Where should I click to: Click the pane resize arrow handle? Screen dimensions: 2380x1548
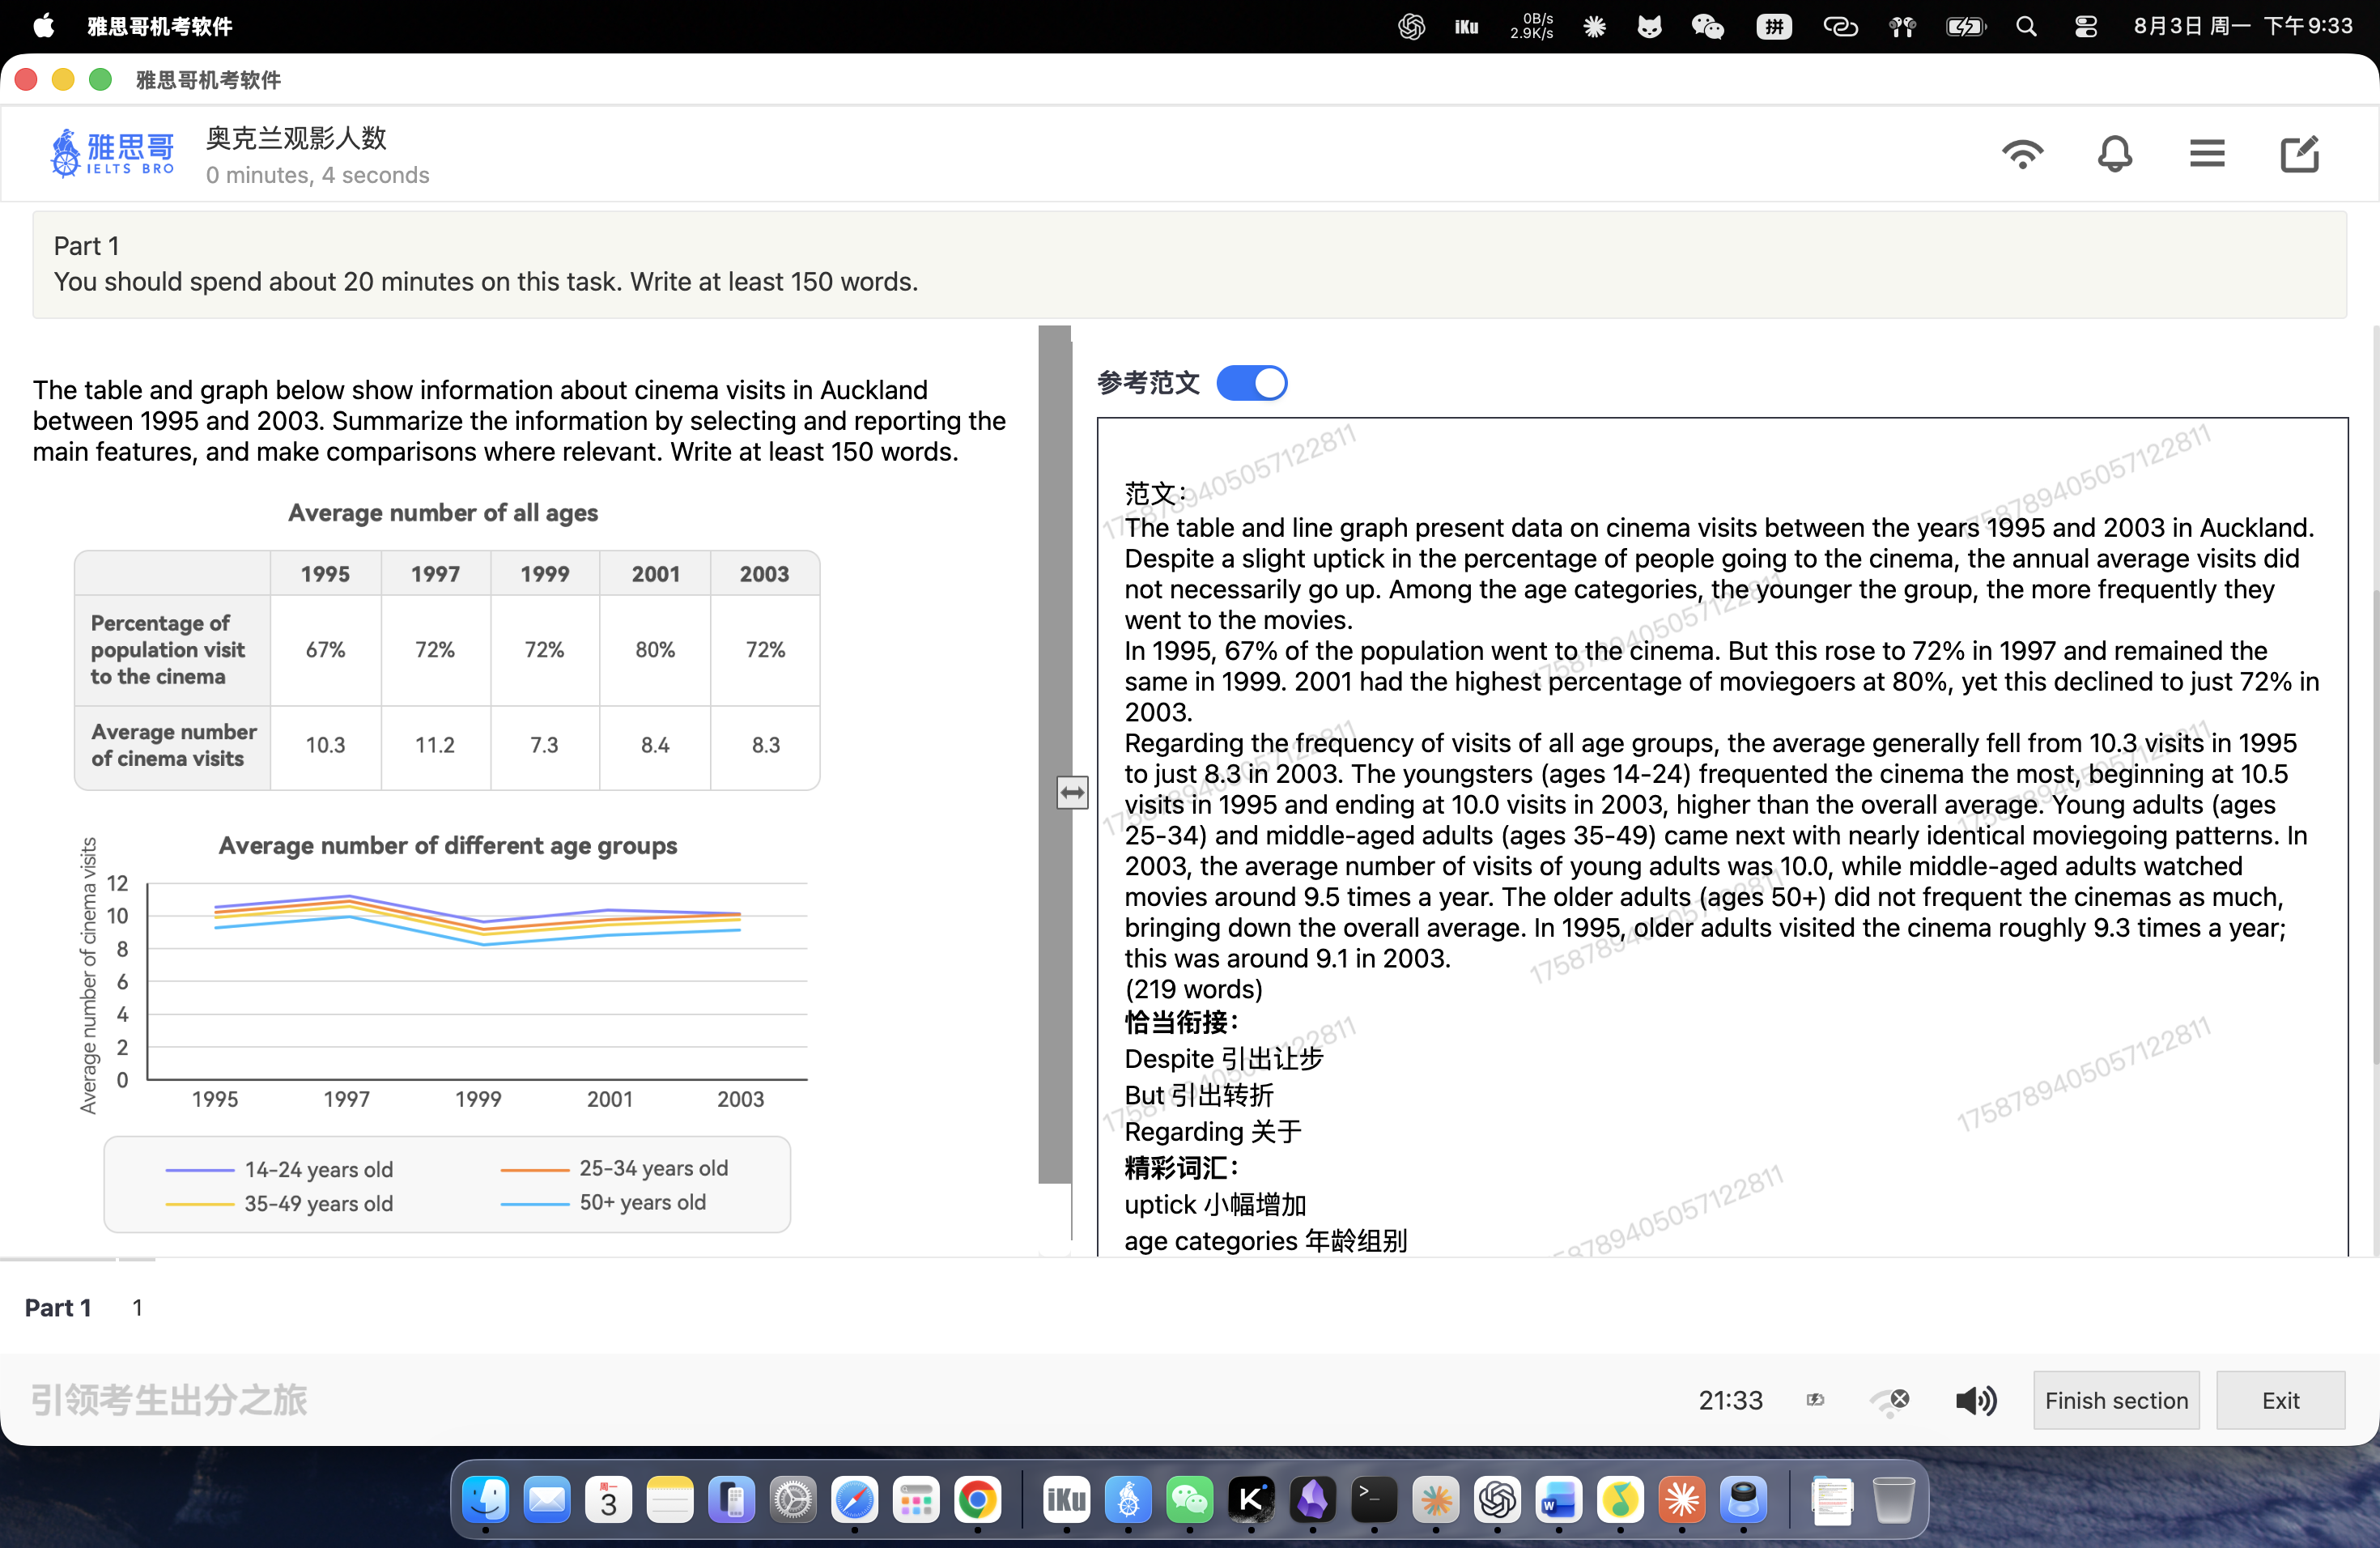click(1072, 793)
